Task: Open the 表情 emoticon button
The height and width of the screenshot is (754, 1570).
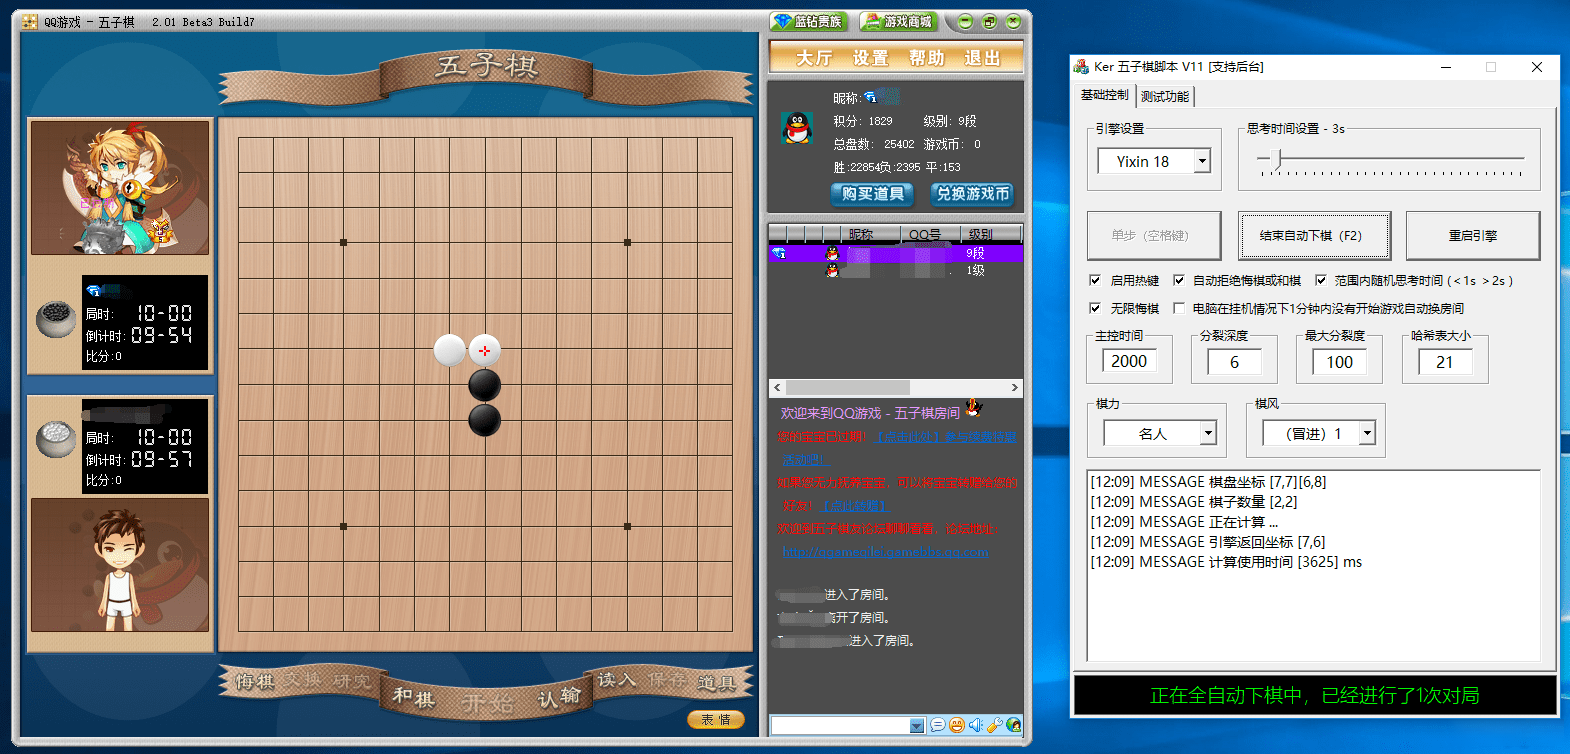Action: (x=716, y=720)
